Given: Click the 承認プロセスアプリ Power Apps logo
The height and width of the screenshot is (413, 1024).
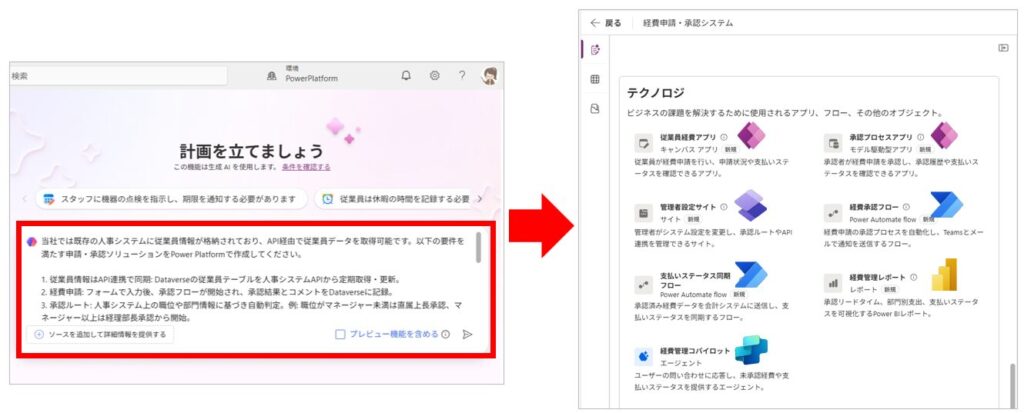Looking at the screenshot, I should pos(944,137).
